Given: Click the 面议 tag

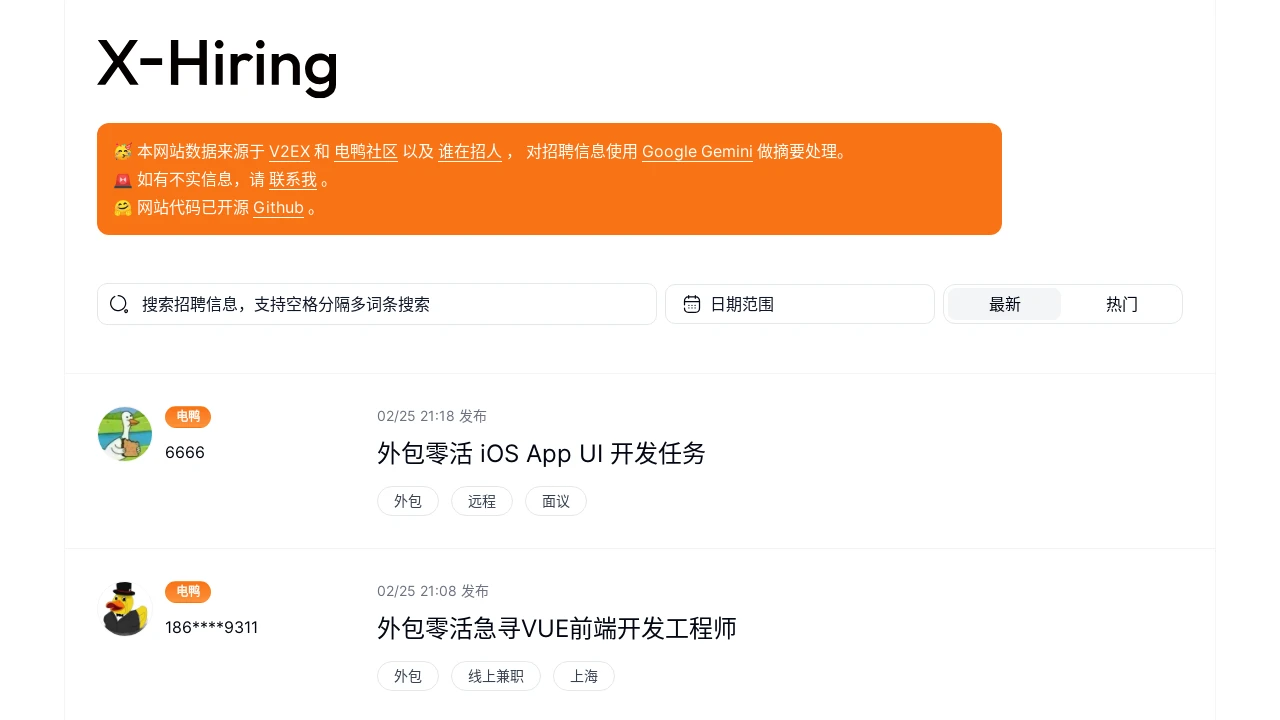Looking at the screenshot, I should tap(556, 502).
